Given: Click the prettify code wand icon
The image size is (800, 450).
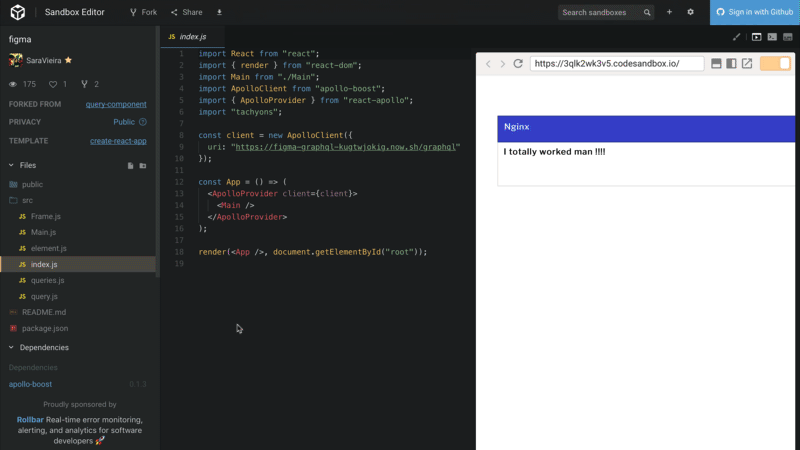Looking at the screenshot, I should (x=736, y=37).
